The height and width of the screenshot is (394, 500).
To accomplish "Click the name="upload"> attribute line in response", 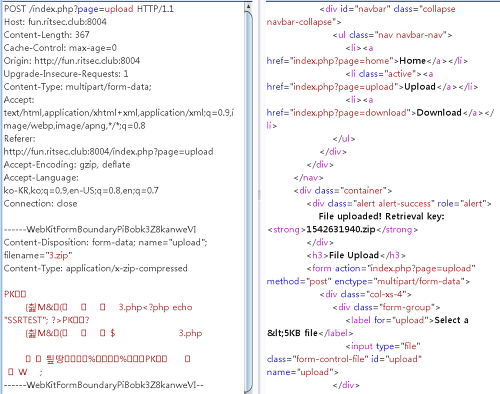I will 302,373.
